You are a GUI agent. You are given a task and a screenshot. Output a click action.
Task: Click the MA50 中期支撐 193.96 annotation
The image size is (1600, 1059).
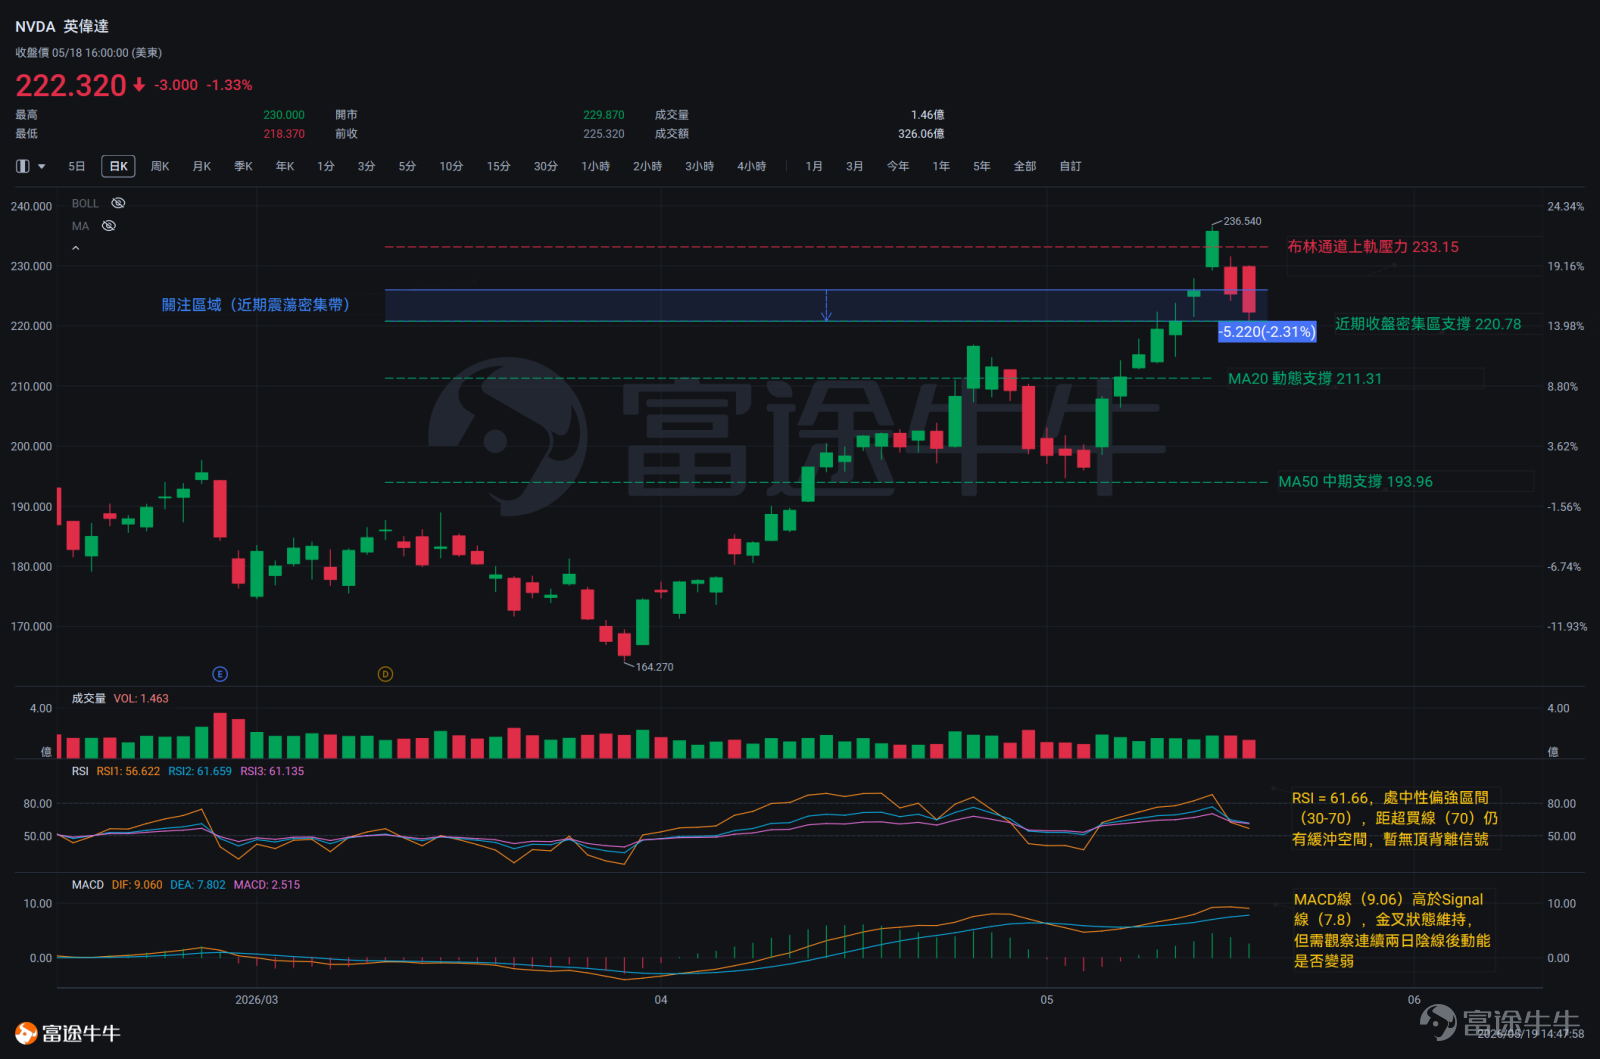1356,482
